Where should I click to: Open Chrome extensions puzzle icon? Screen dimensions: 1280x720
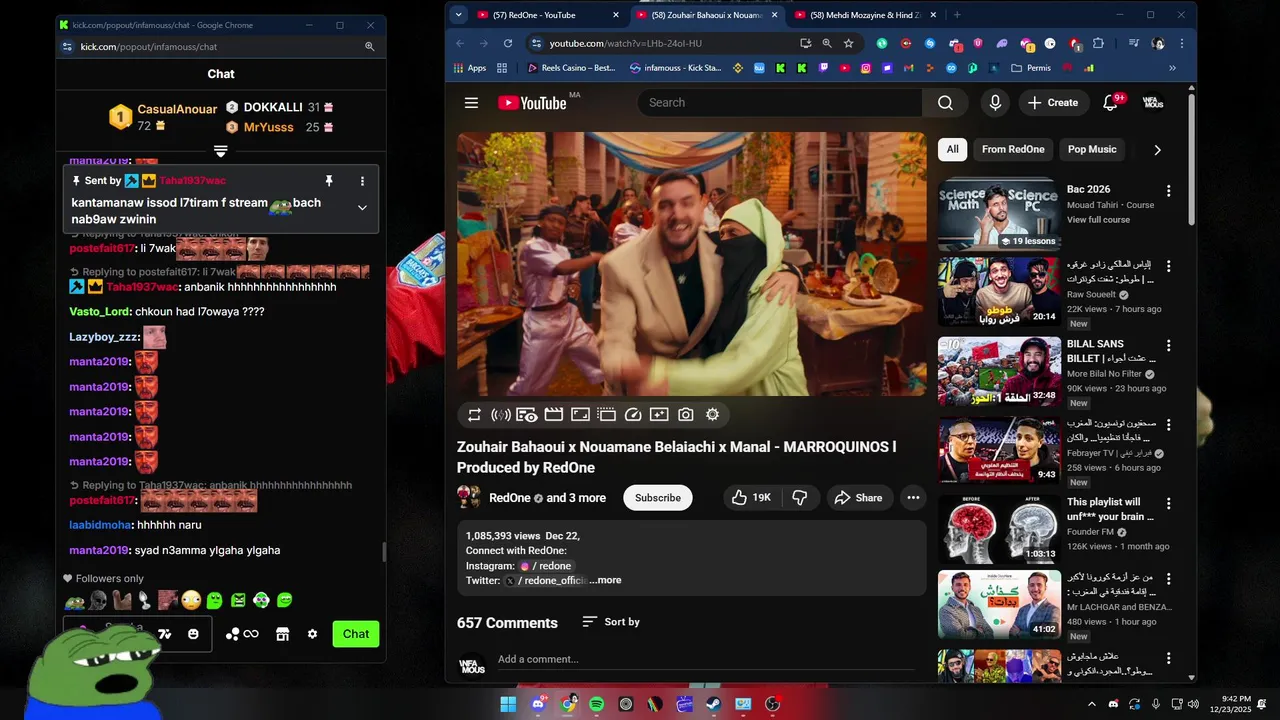click(x=1098, y=43)
